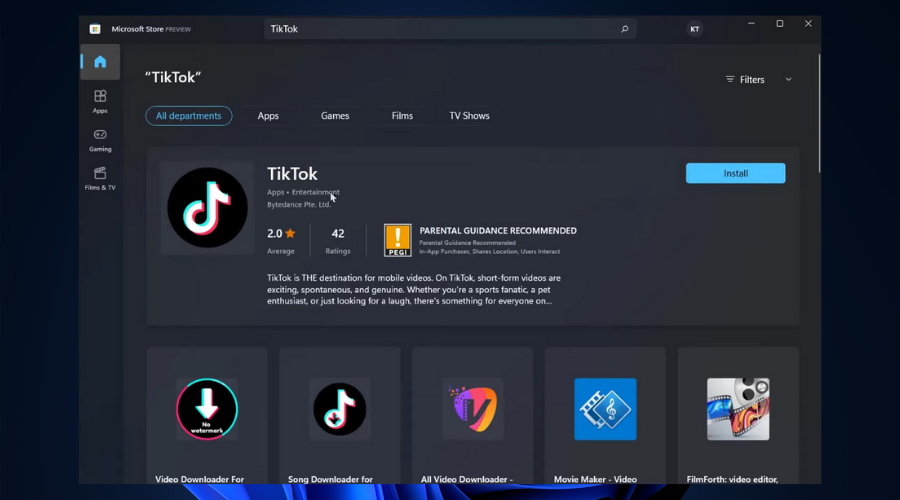Viewport: 900px width, 500px height.
Task: Open the Apps section in sidebar
Action: pyautogui.click(x=100, y=102)
